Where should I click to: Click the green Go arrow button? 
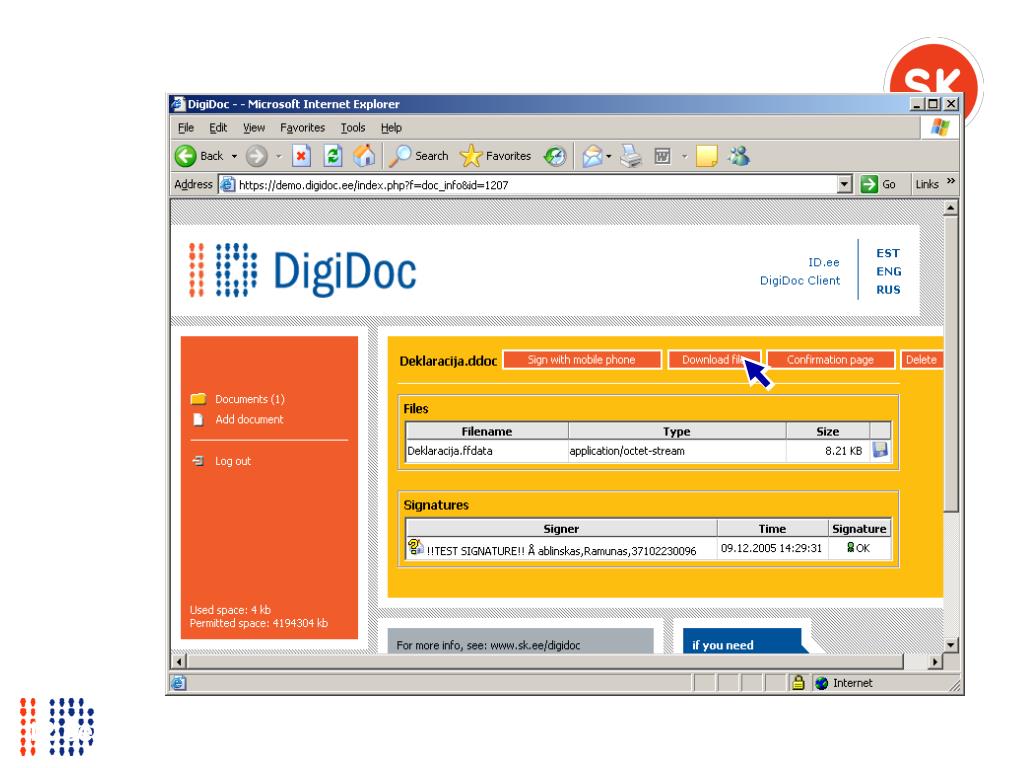pyautogui.click(x=869, y=185)
